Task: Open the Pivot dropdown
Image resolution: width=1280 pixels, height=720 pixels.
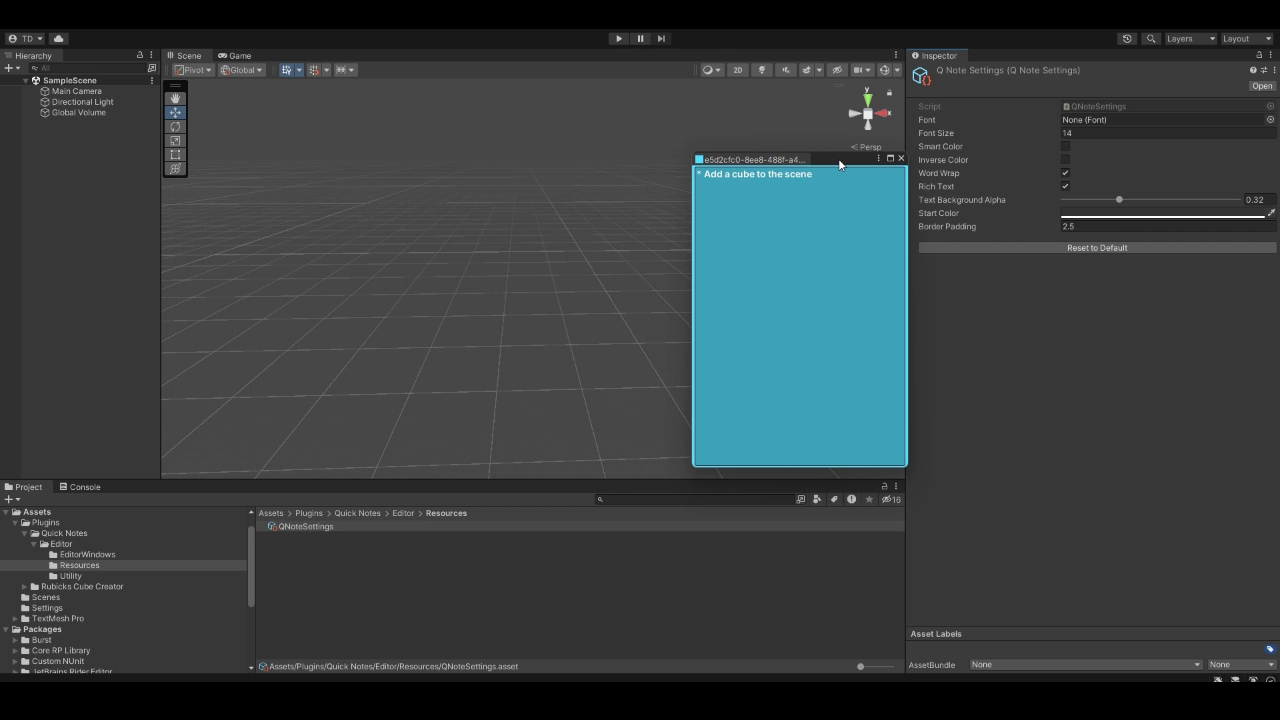Action: [x=192, y=70]
